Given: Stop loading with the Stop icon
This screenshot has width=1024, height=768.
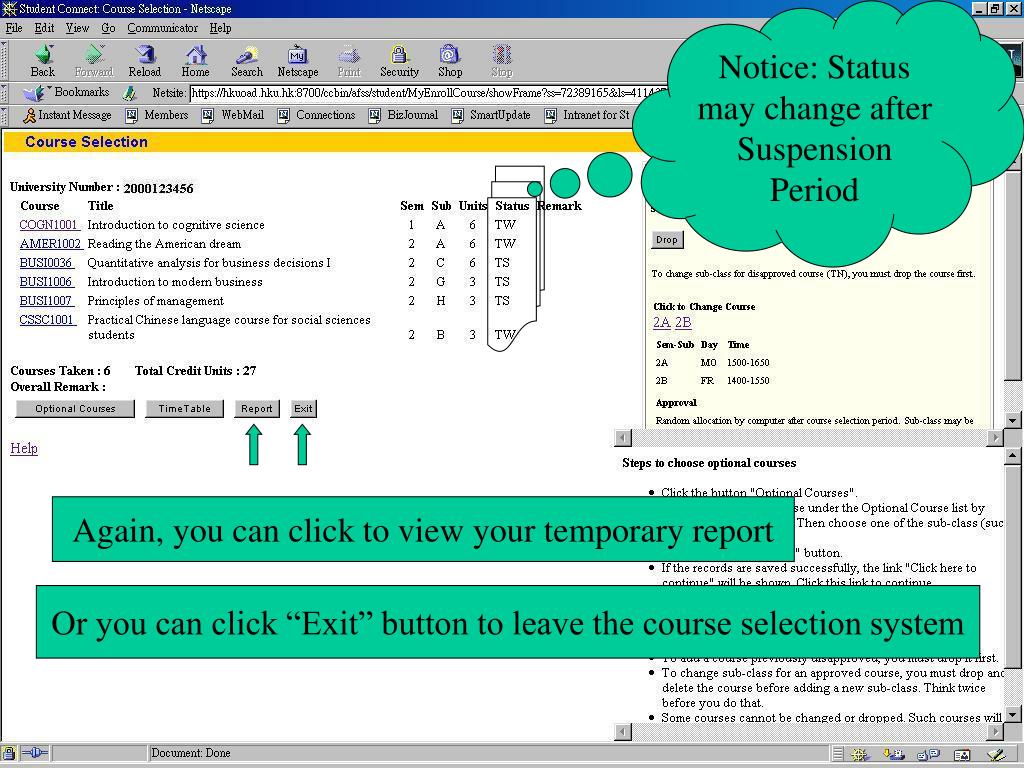Looking at the screenshot, I should pyautogui.click(x=502, y=61).
